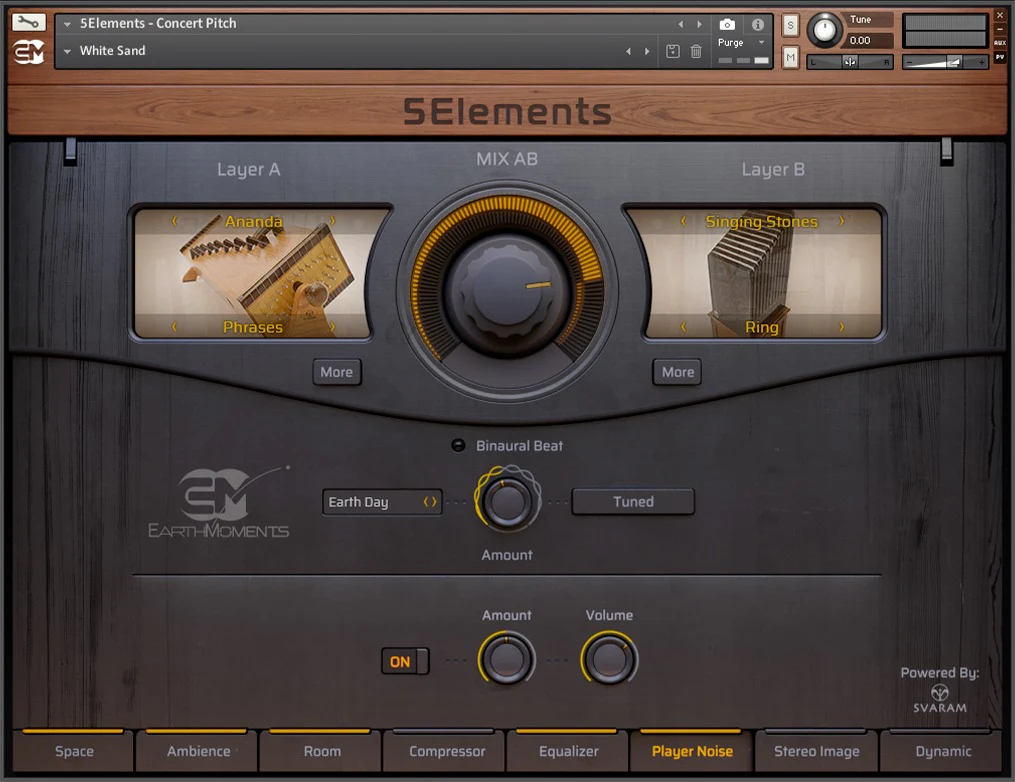Toggle the Tuned mode button

point(633,502)
